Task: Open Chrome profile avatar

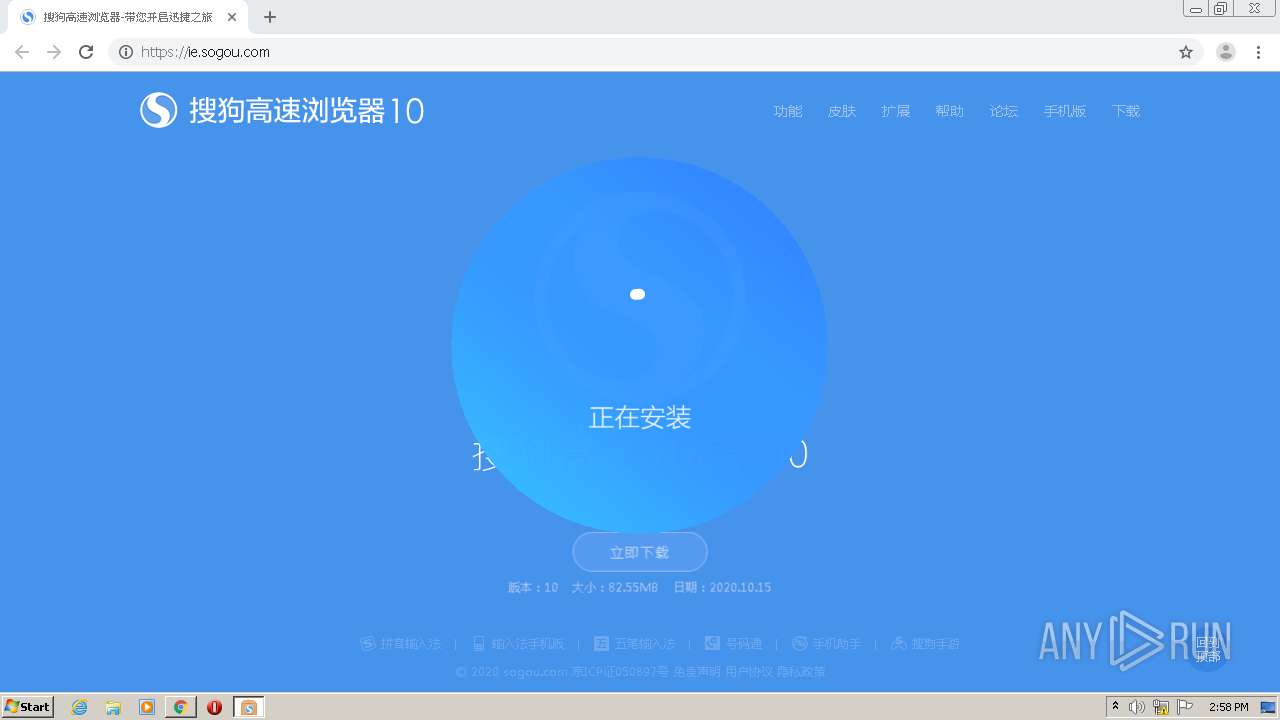Action: coord(1226,52)
